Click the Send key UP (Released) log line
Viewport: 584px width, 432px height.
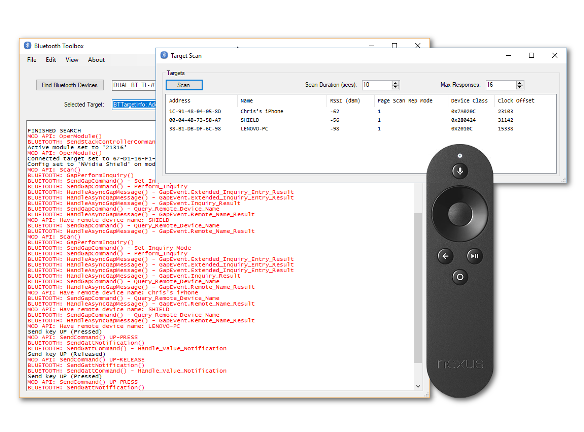(67, 354)
